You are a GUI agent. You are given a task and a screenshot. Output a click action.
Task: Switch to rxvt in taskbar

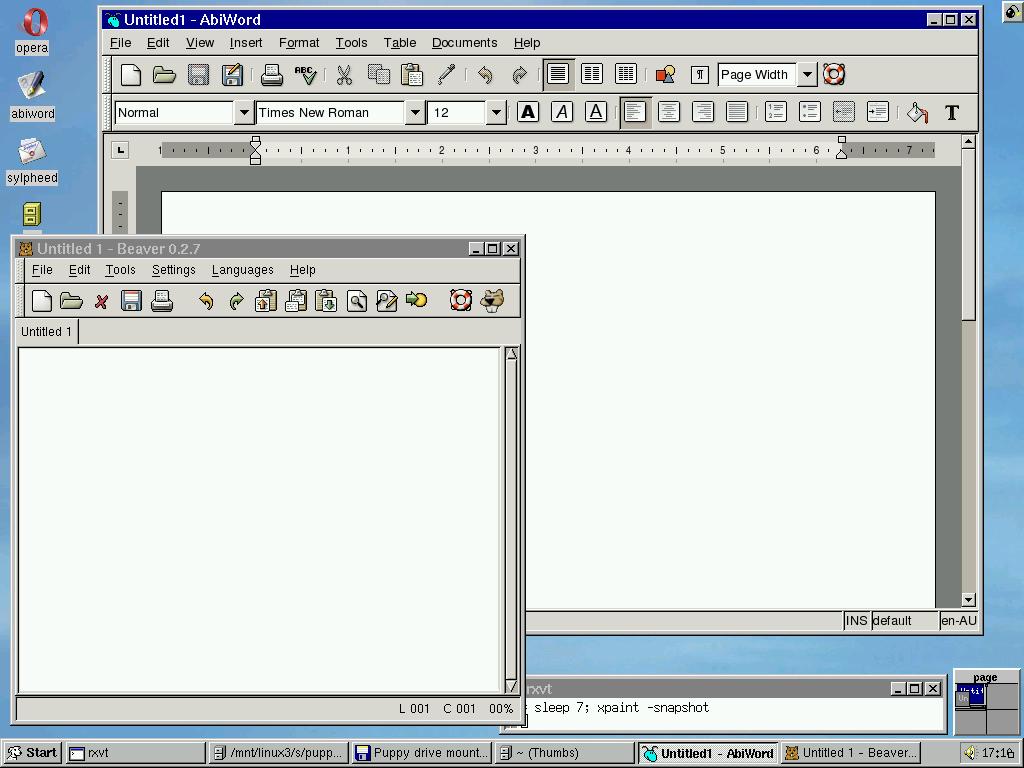136,753
